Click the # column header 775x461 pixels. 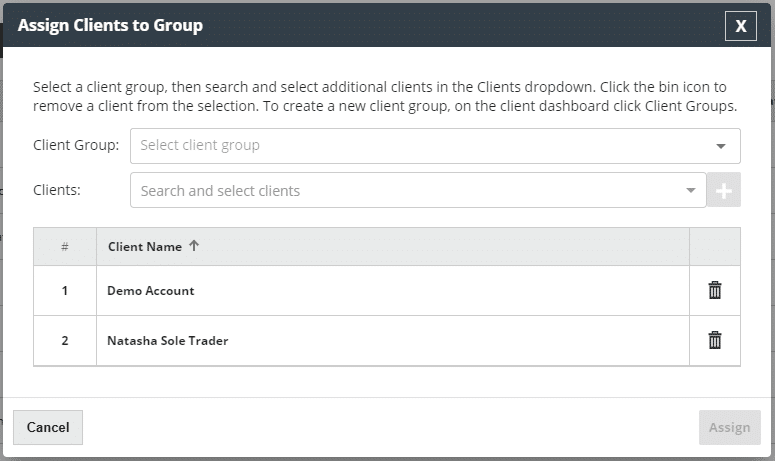pos(65,246)
